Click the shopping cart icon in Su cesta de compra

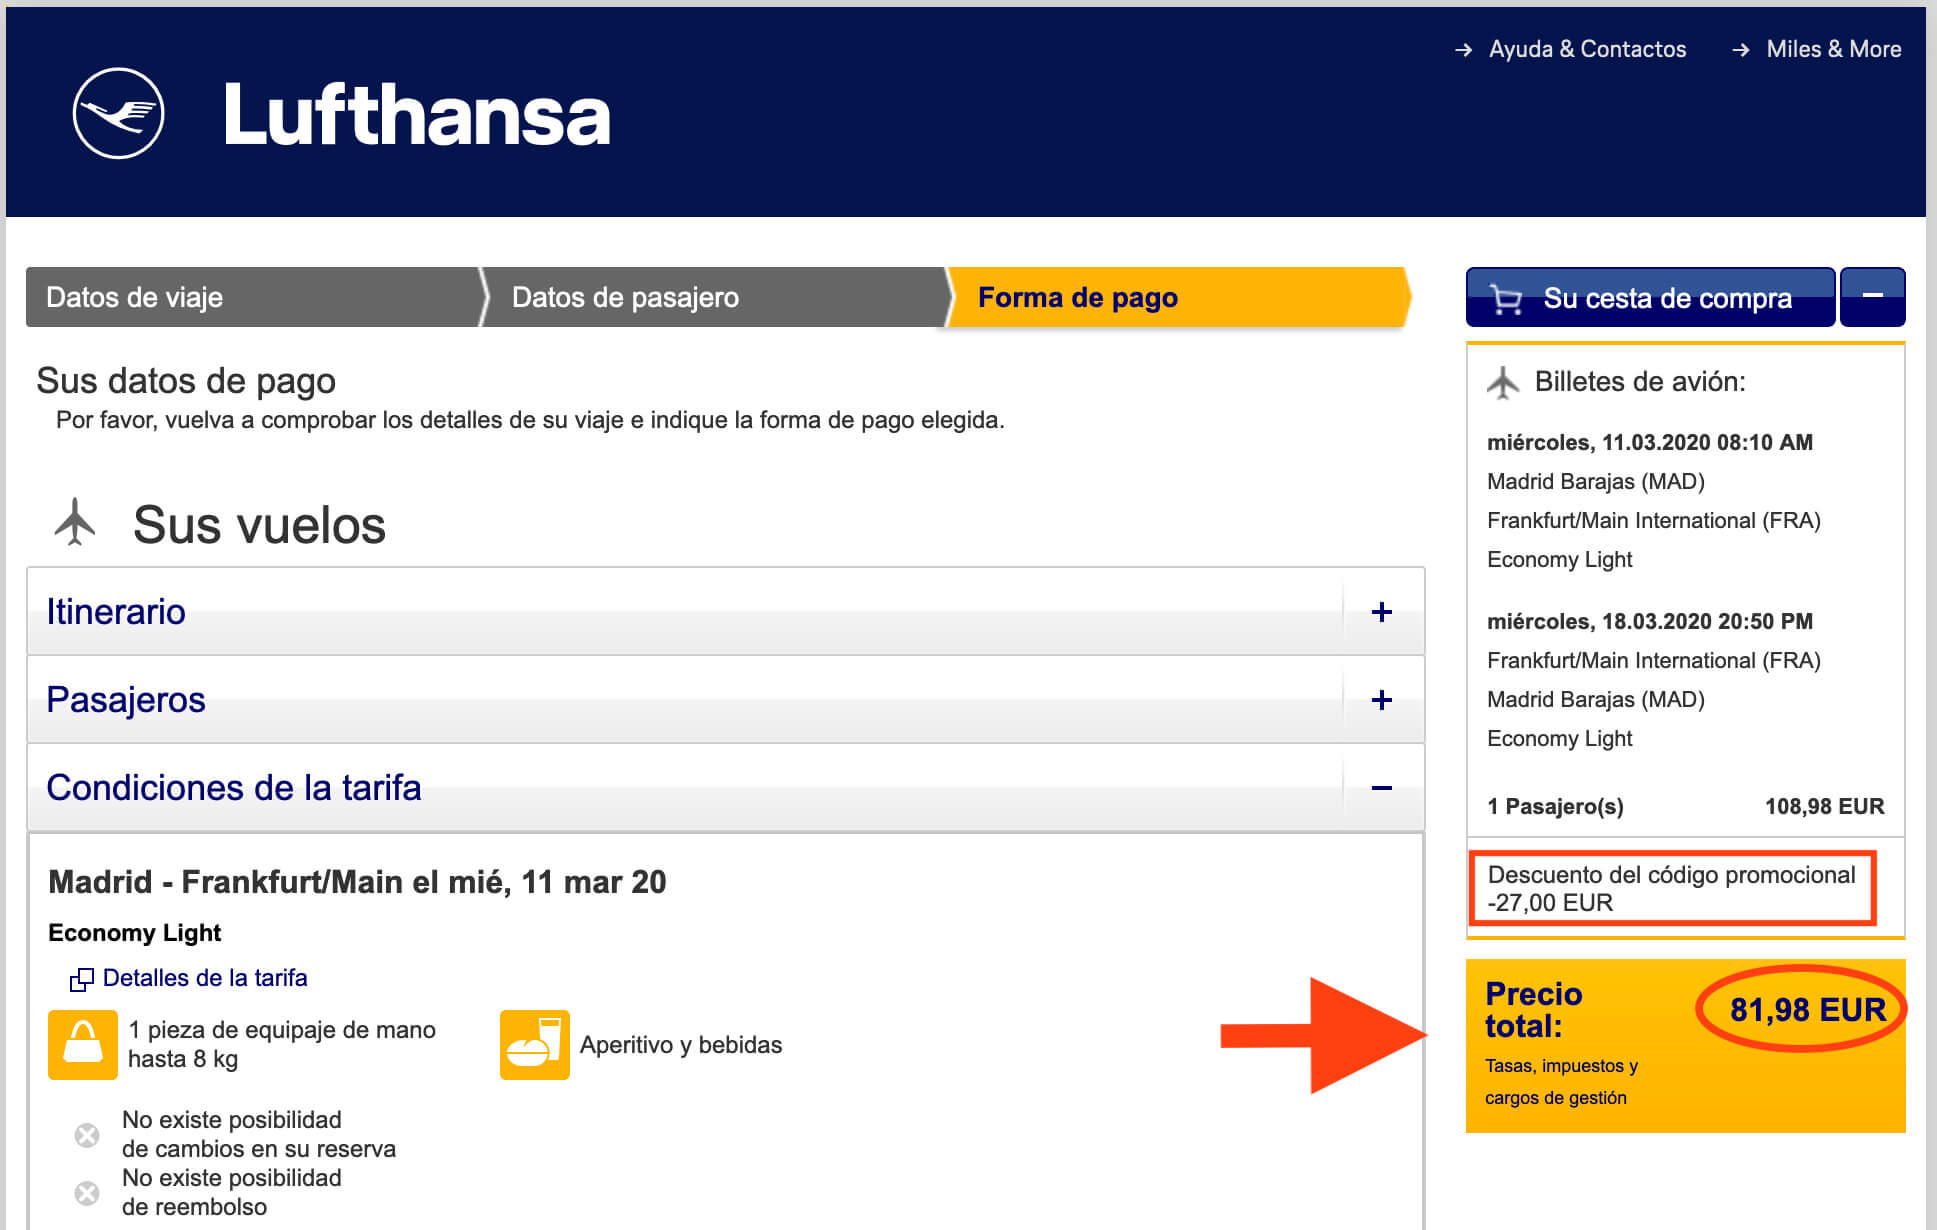1502,297
